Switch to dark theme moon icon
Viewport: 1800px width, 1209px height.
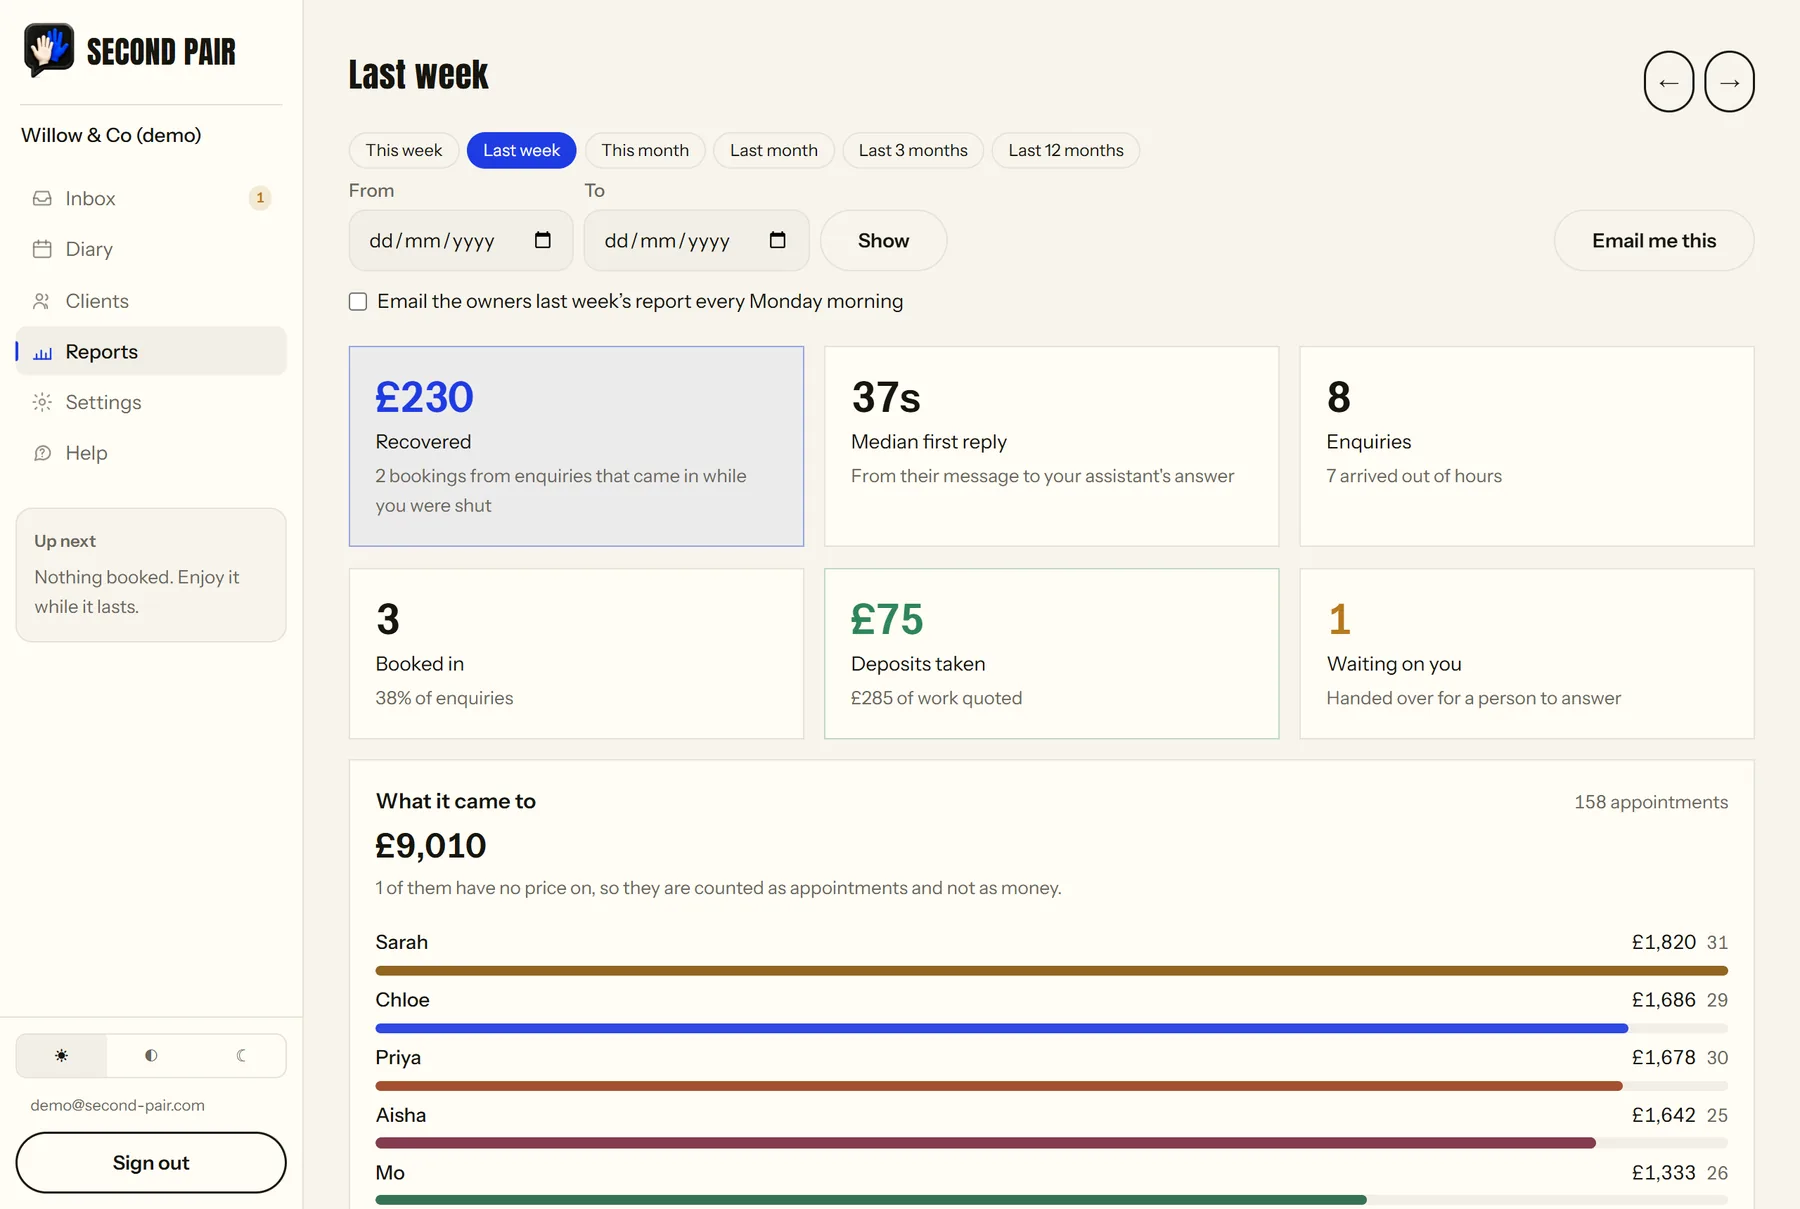241,1056
